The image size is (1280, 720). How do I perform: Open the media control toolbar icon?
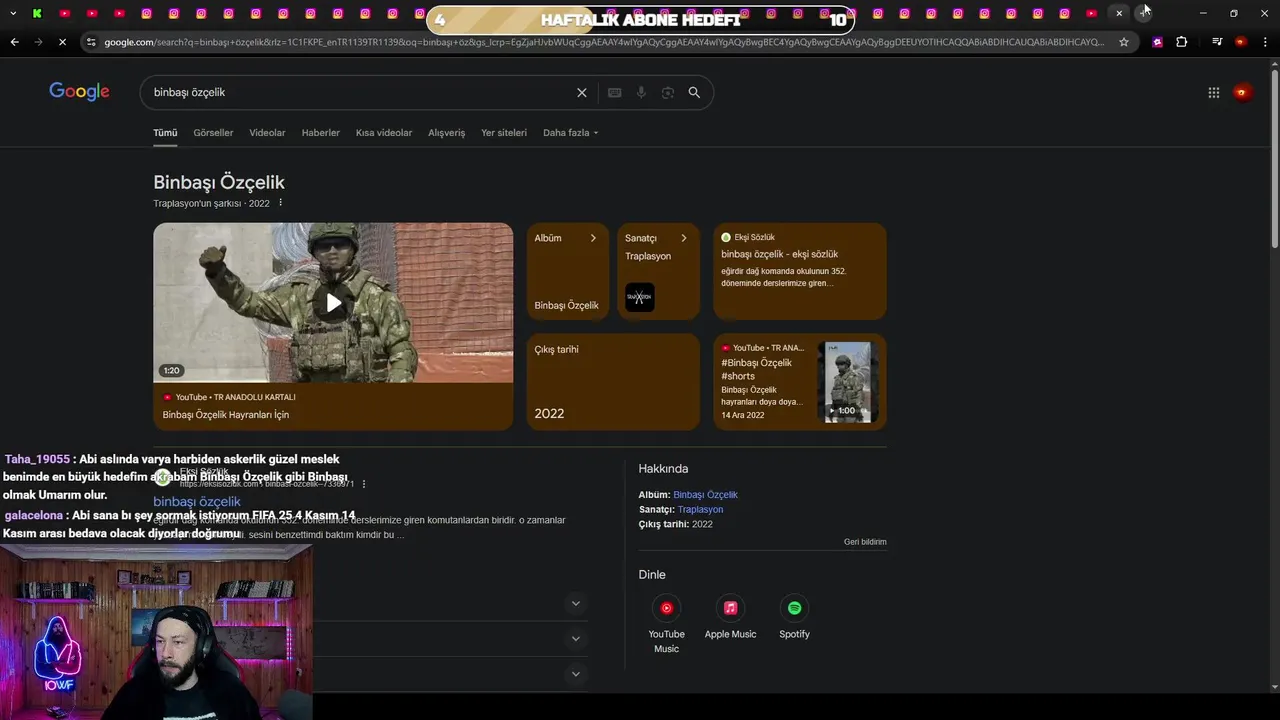click(x=1217, y=42)
